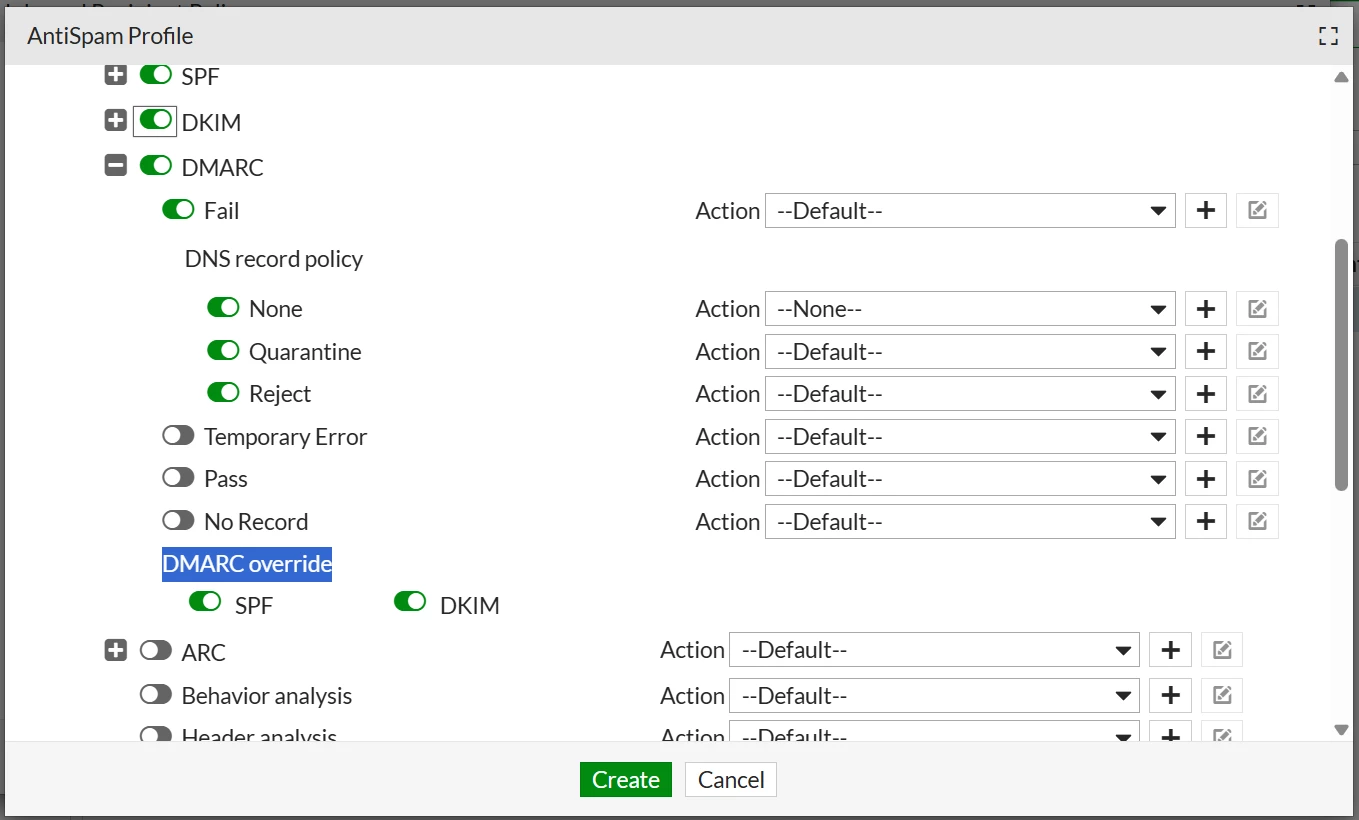Add new action for DMARC Fail
Screen dimensions: 1359x820
click(1206, 211)
